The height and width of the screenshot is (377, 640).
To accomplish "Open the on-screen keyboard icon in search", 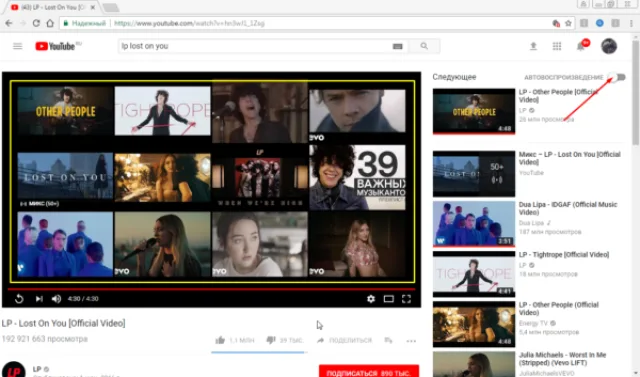I will point(398,47).
